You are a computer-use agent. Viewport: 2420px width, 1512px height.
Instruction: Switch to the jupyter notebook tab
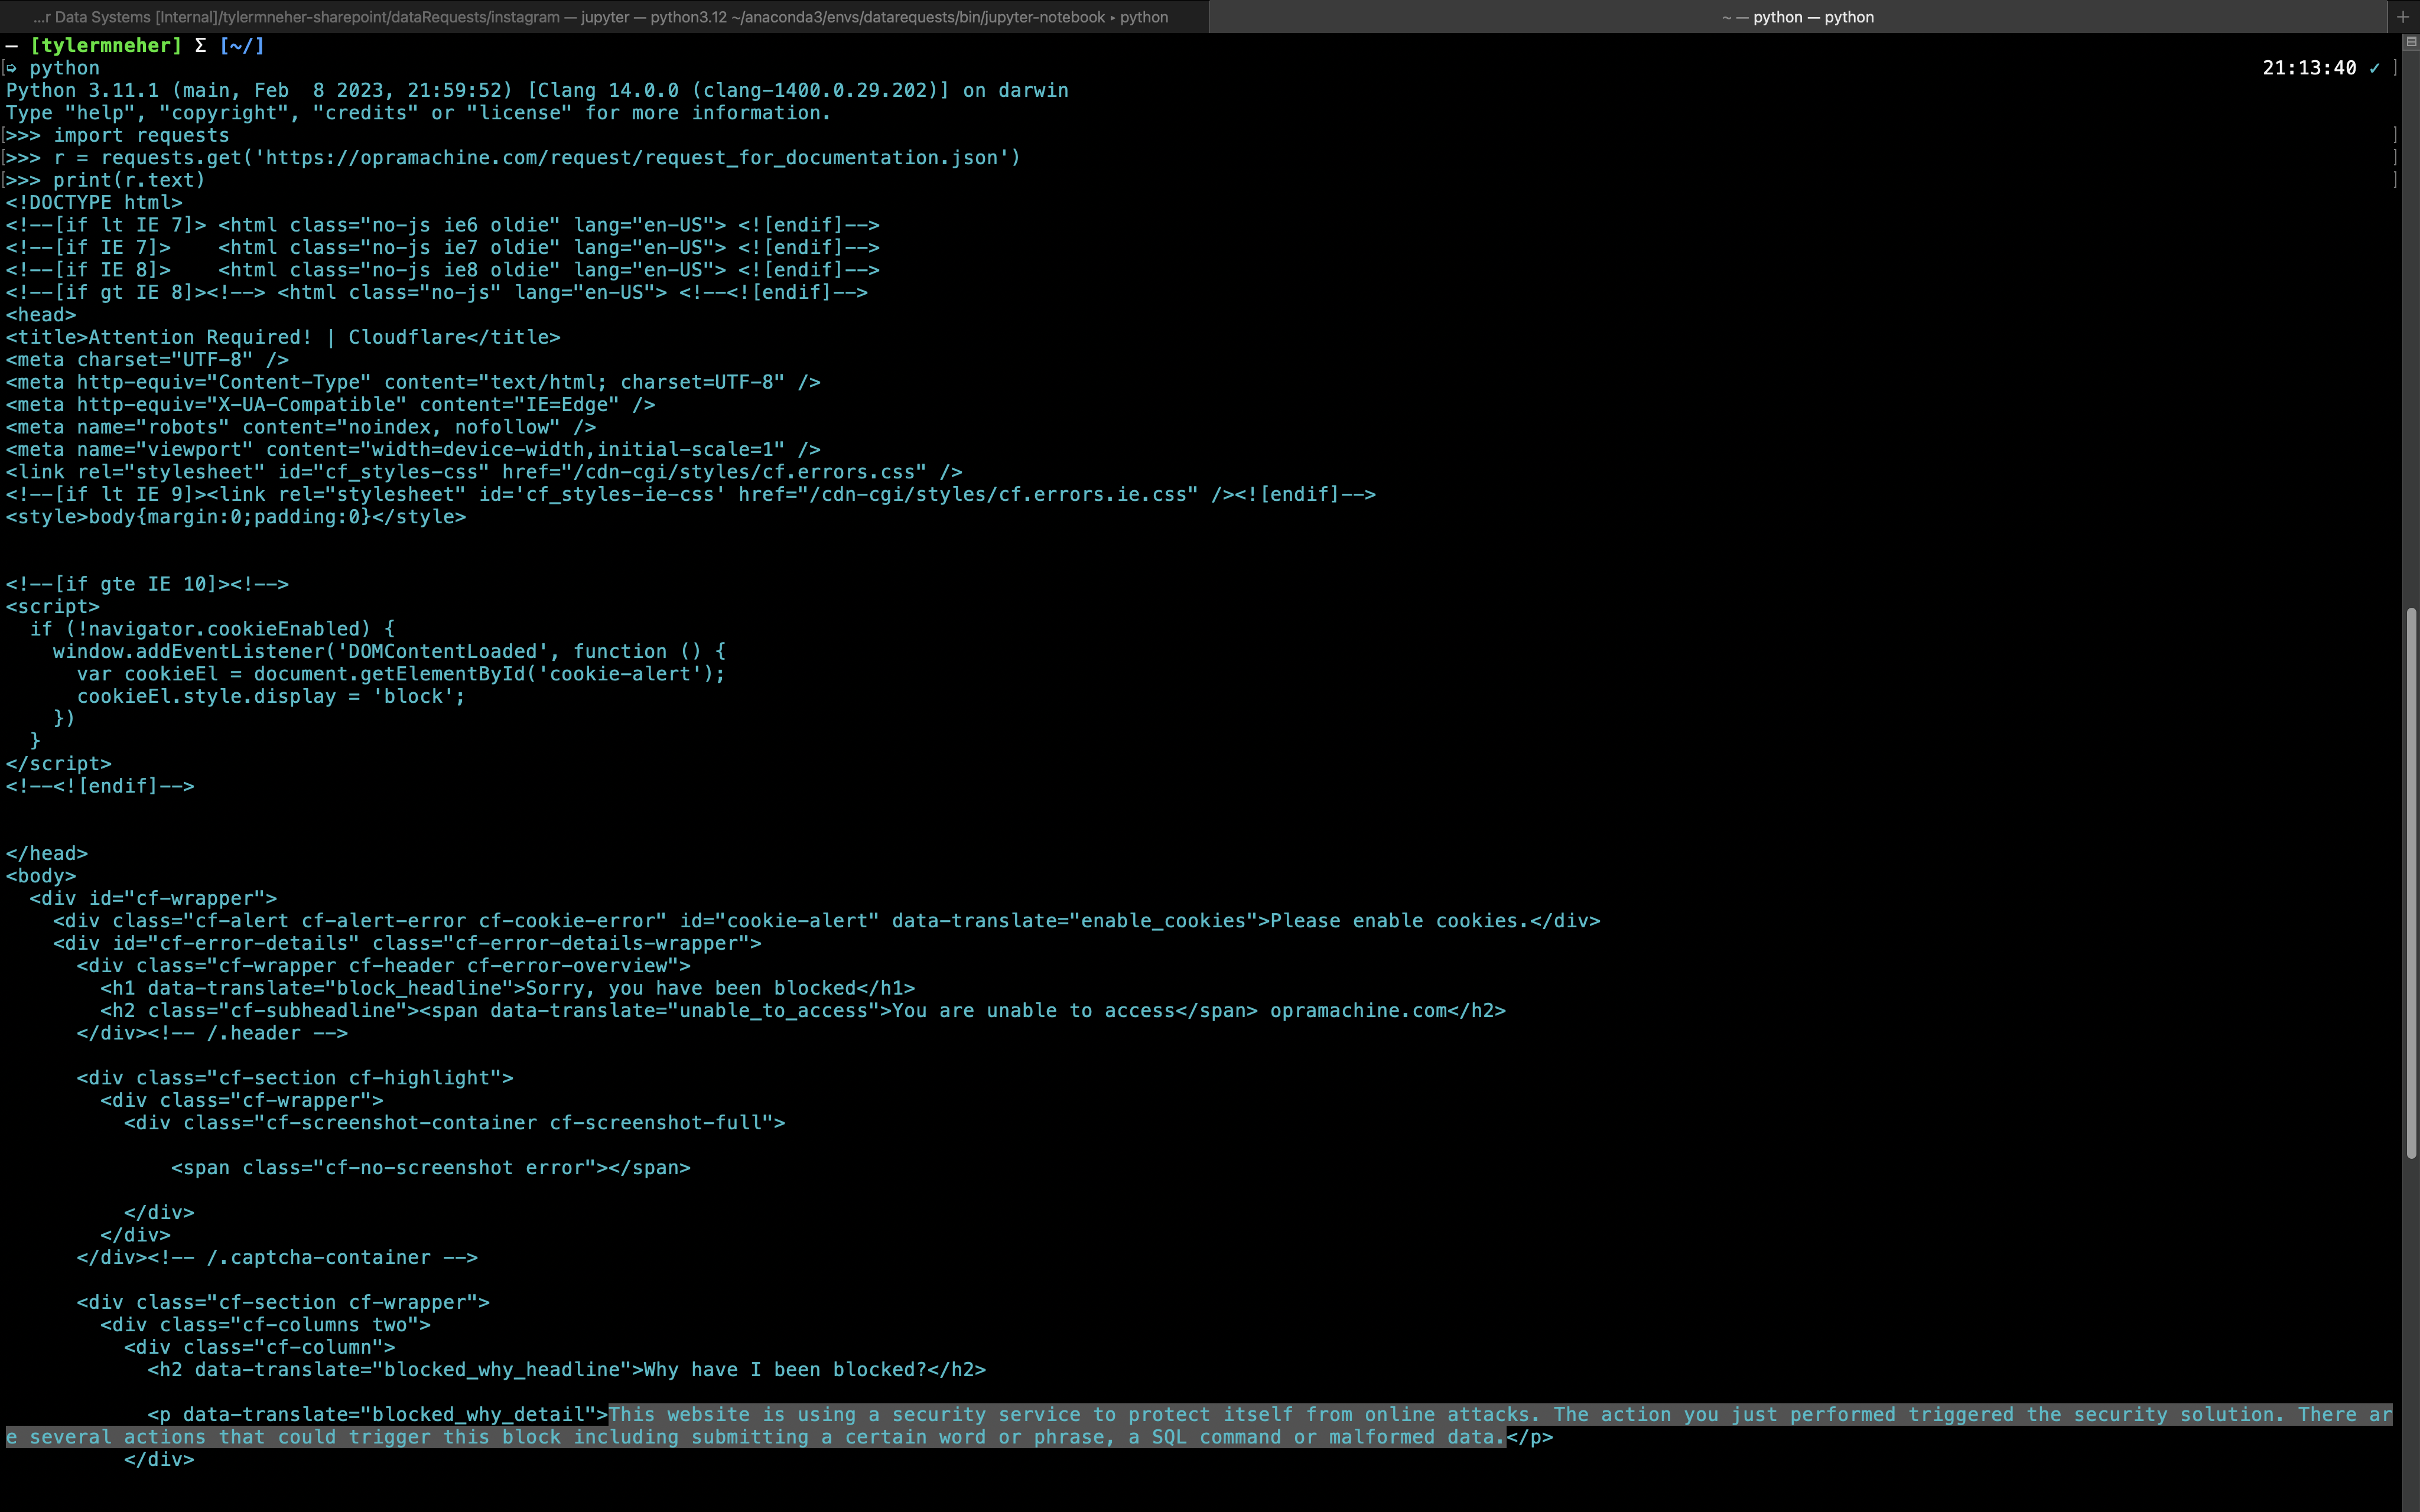pyautogui.click(x=600, y=17)
